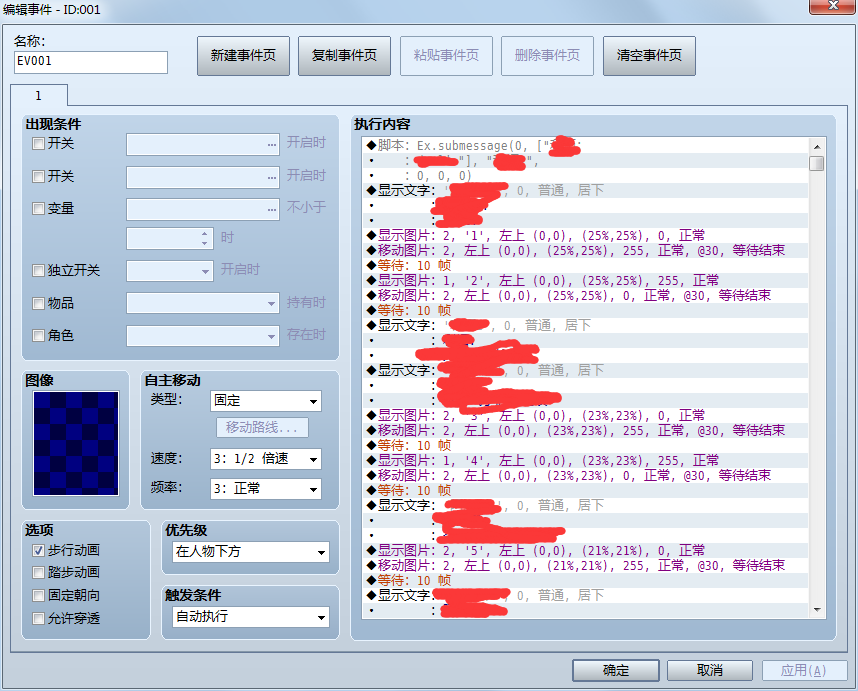Select 移动图片 (23%,23%), 255 command line
The width and height of the screenshot is (858, 691).
pyautogui.click(x=585, y=431)
